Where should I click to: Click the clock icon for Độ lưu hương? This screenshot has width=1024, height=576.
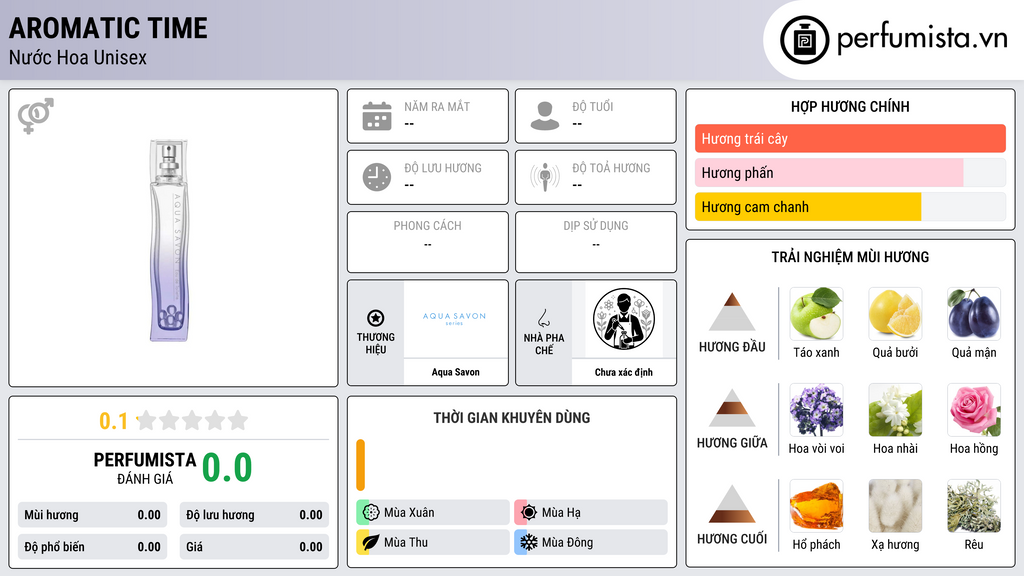pos(377,177)
